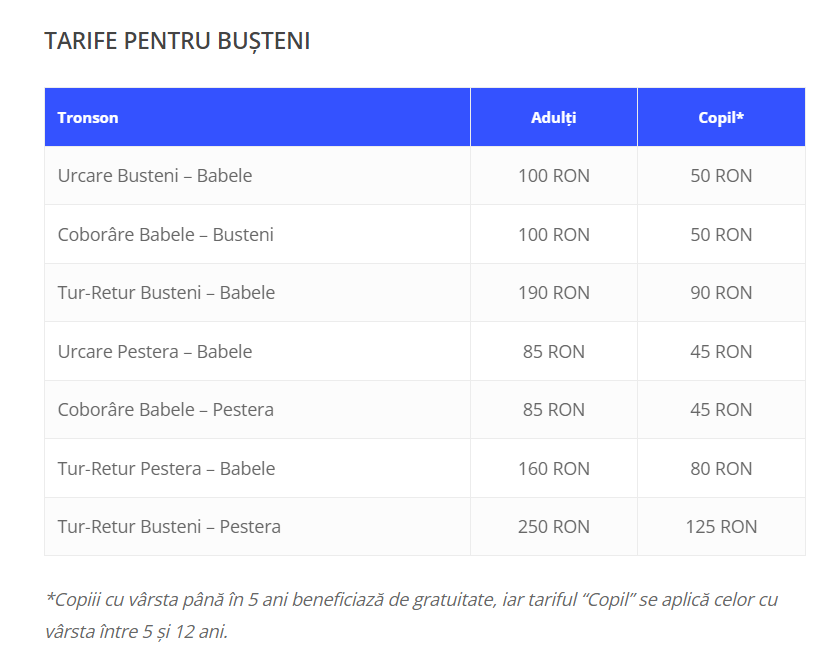The image size is (836, 652).
Task: Click the 190 RON adult price
Action: (x=553, y=293)
